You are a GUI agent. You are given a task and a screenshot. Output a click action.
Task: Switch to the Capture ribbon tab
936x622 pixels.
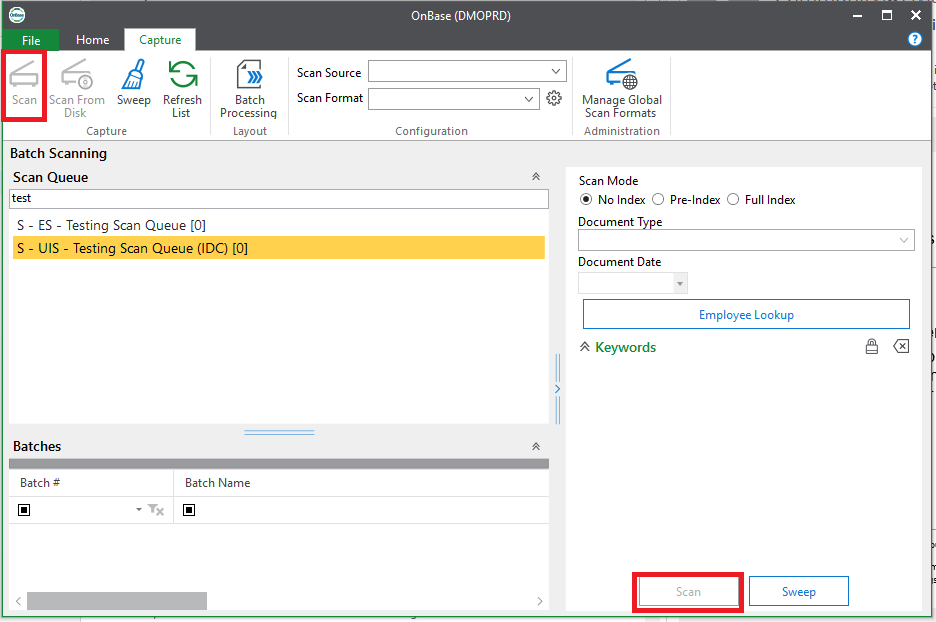click(160, 40)
